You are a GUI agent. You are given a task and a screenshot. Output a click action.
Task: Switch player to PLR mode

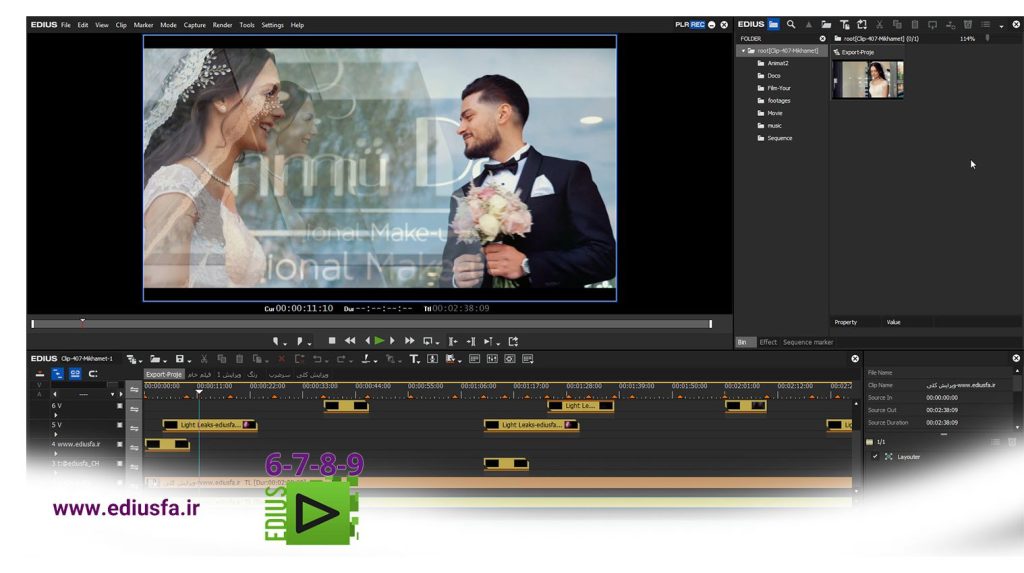tap(682, 25)
